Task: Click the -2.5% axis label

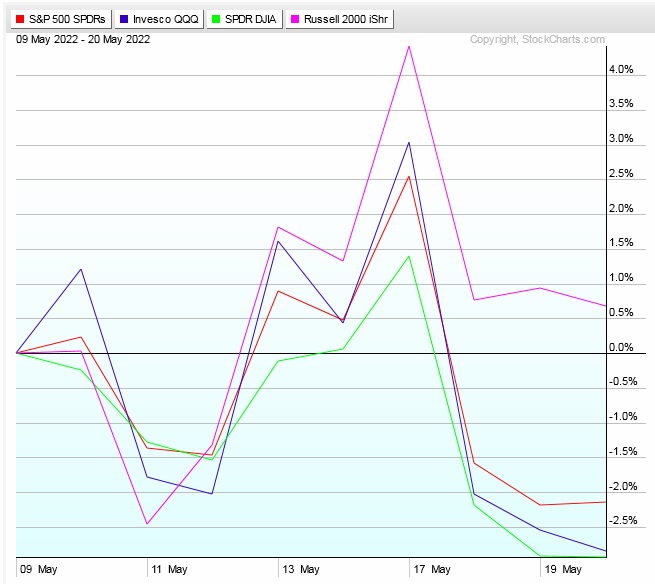Action: click(623, 521)
